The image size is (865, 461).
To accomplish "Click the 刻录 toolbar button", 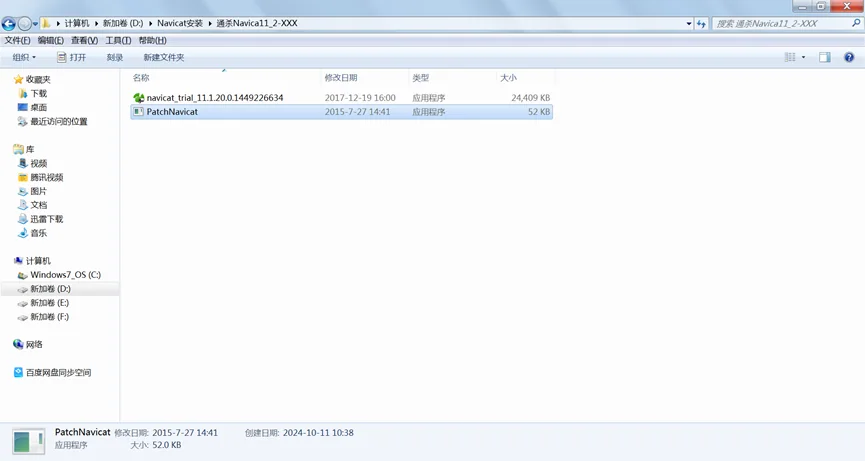I will coord(115,57).
